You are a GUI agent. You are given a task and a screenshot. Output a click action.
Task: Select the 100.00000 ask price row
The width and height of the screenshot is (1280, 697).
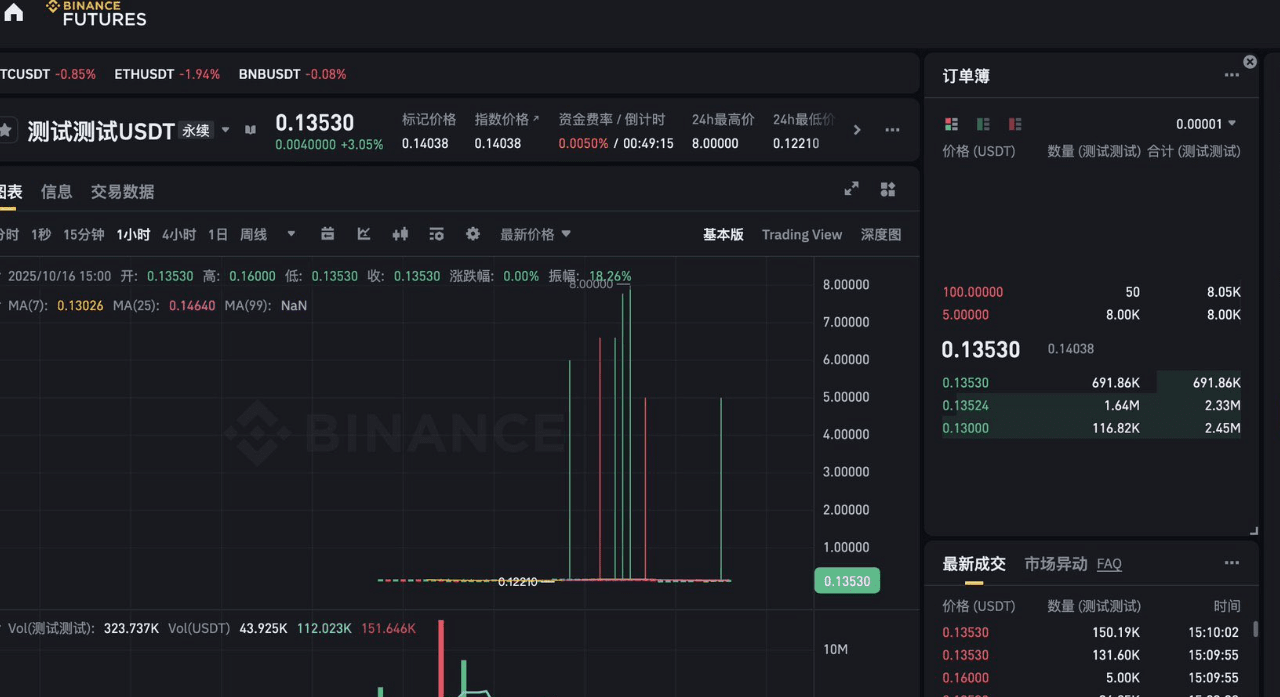coord(1091,292)
